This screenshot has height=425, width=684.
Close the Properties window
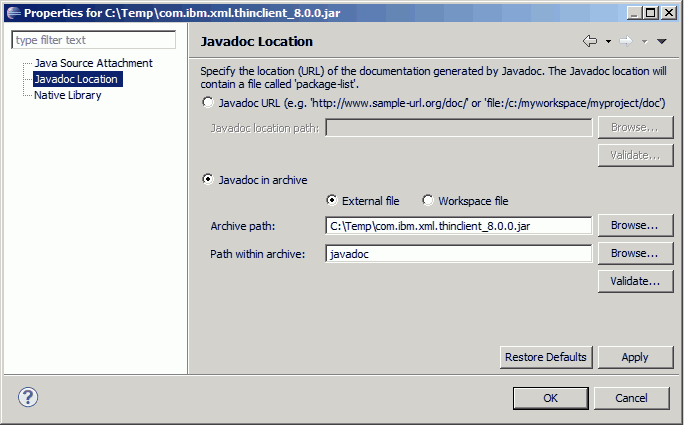click(x=668, y=13)
